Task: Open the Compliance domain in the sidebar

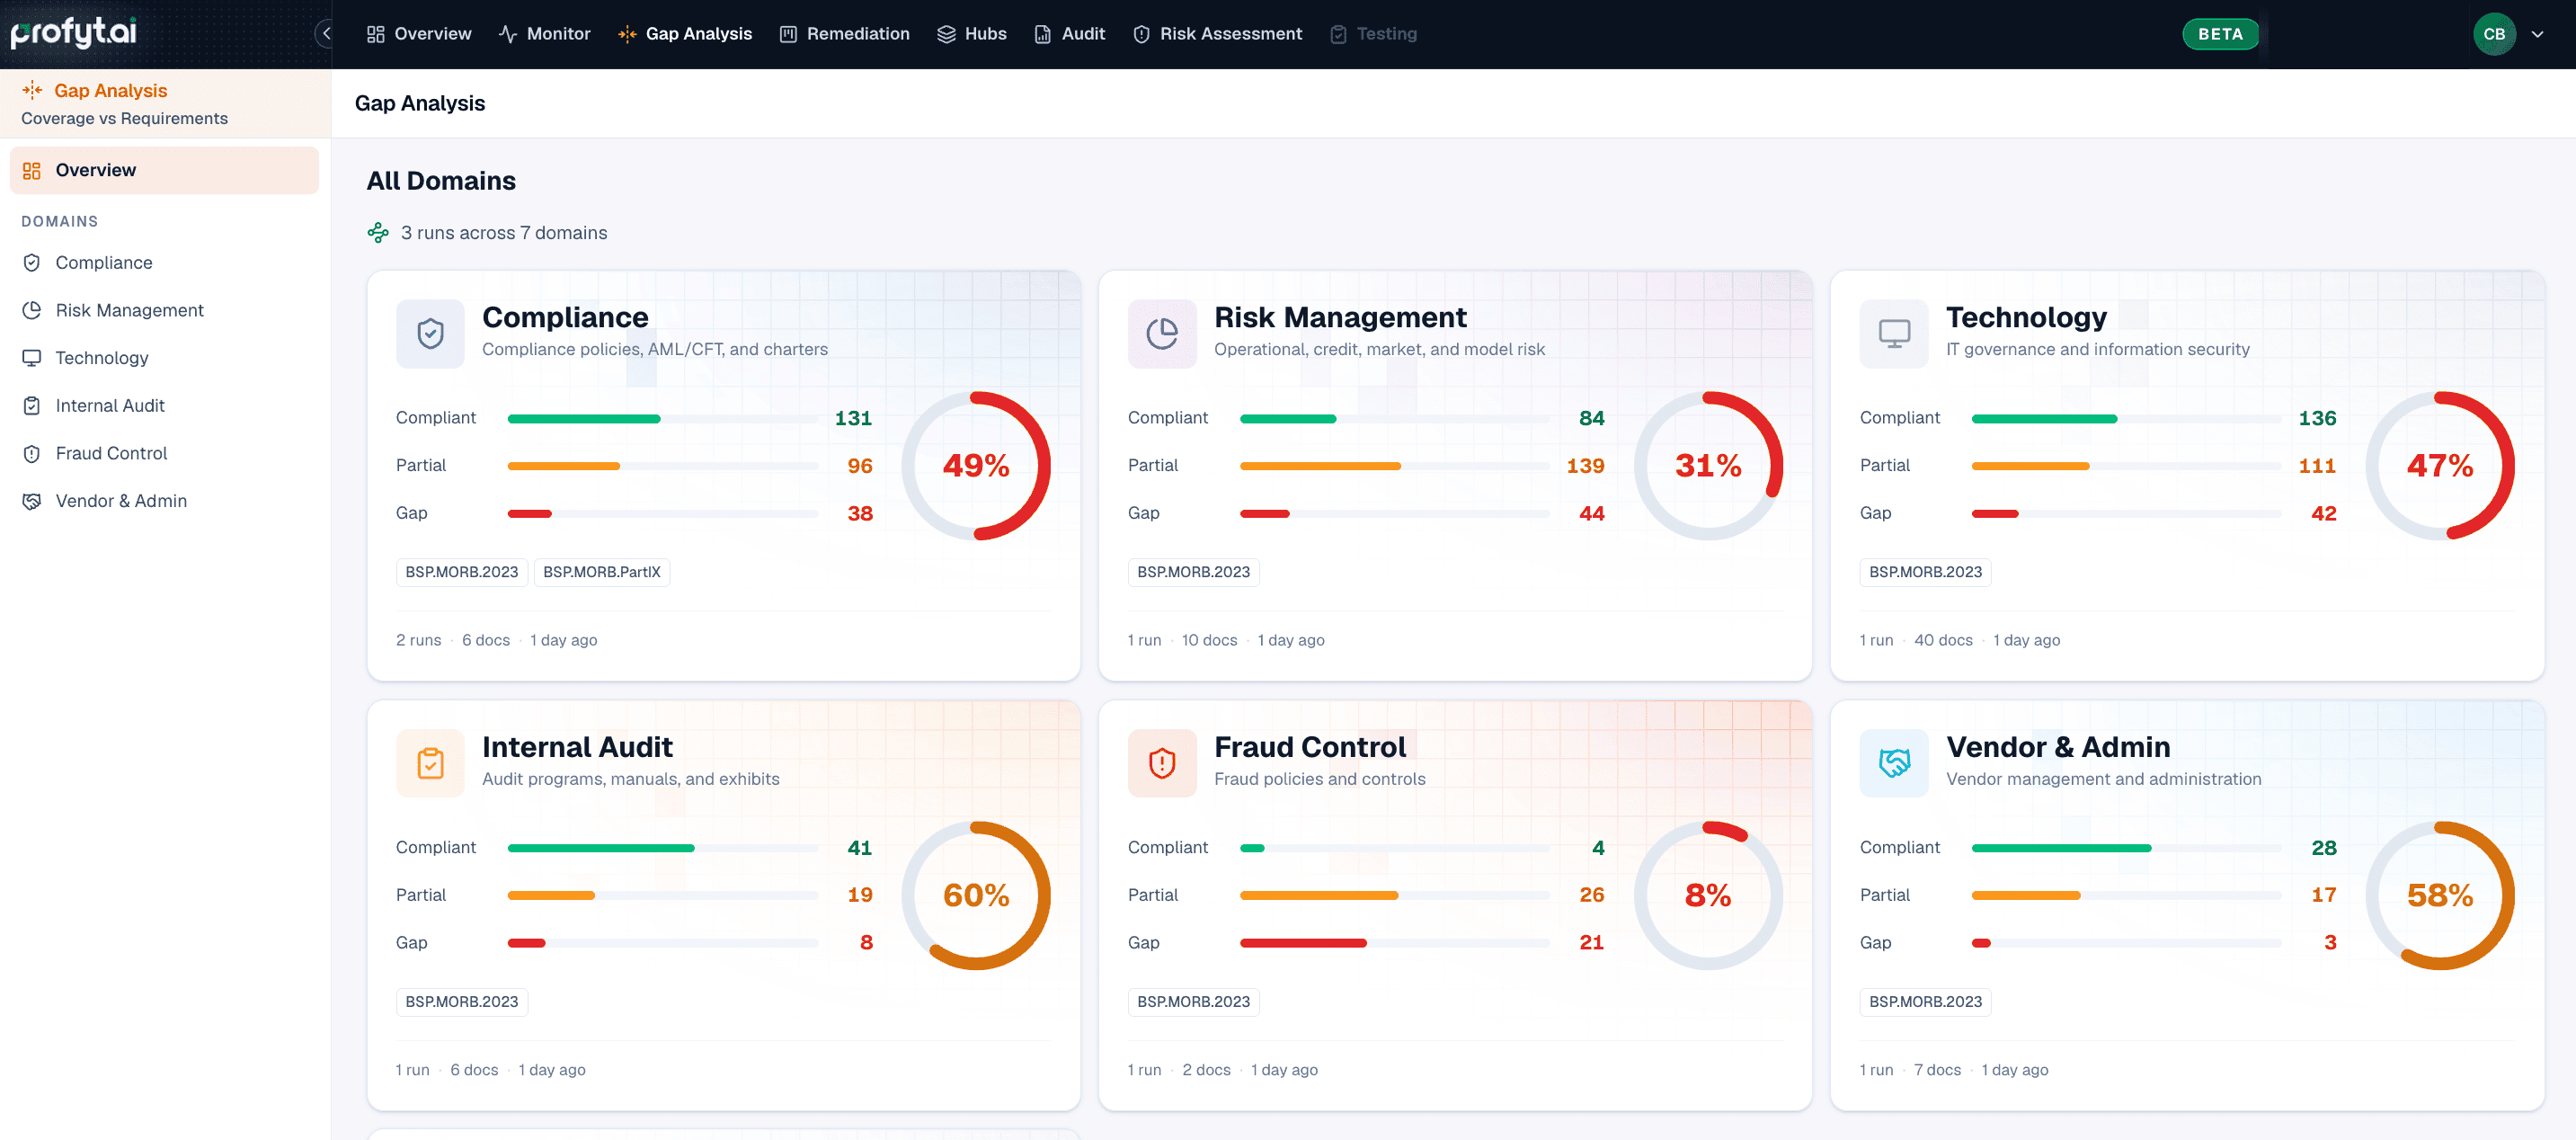Action: [164, 262]
